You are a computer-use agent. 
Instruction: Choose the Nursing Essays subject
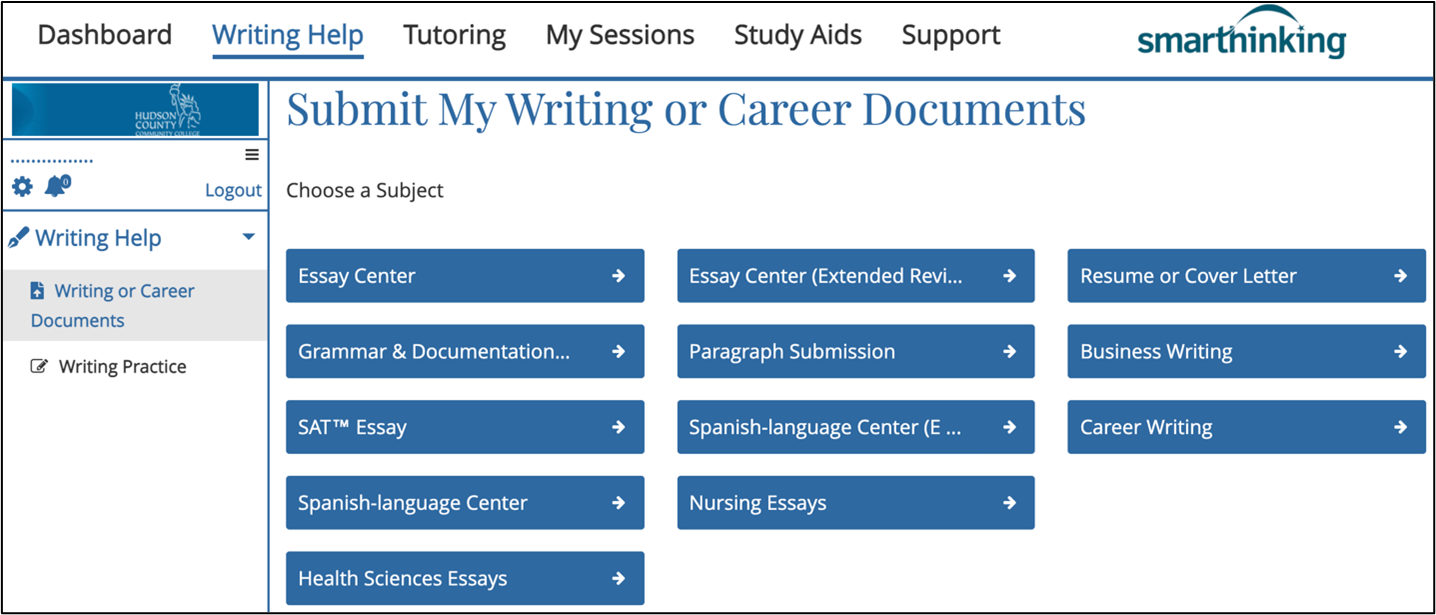click(x=856, y=503)
